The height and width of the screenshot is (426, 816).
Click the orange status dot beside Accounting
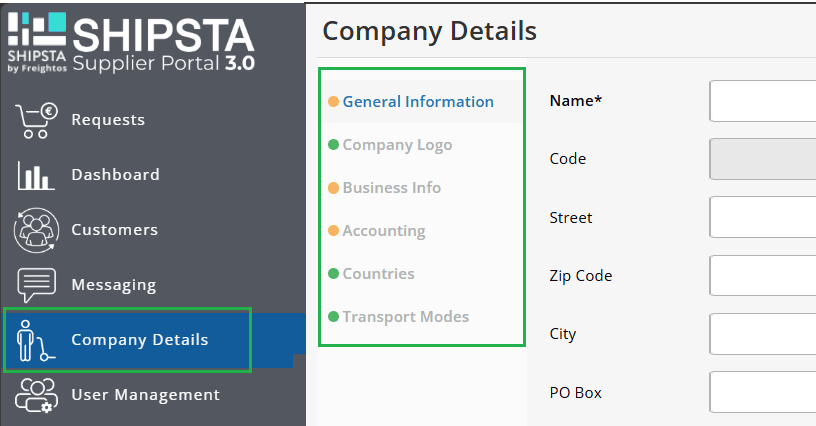point(334,230)
